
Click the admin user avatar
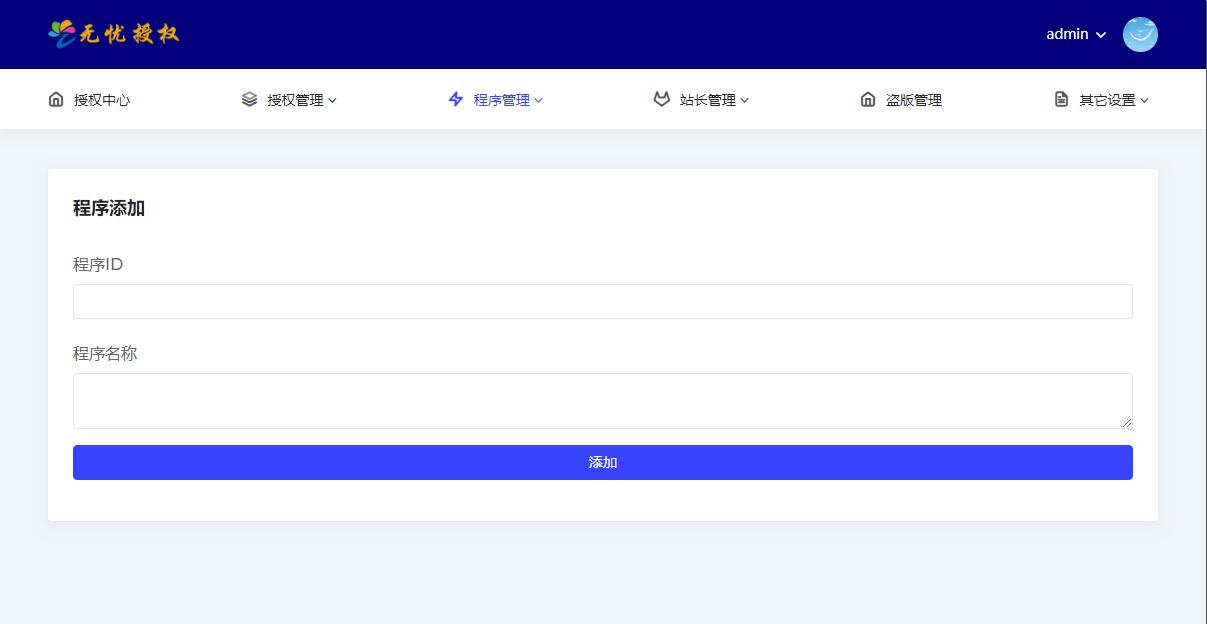(x=1140, y=34)
